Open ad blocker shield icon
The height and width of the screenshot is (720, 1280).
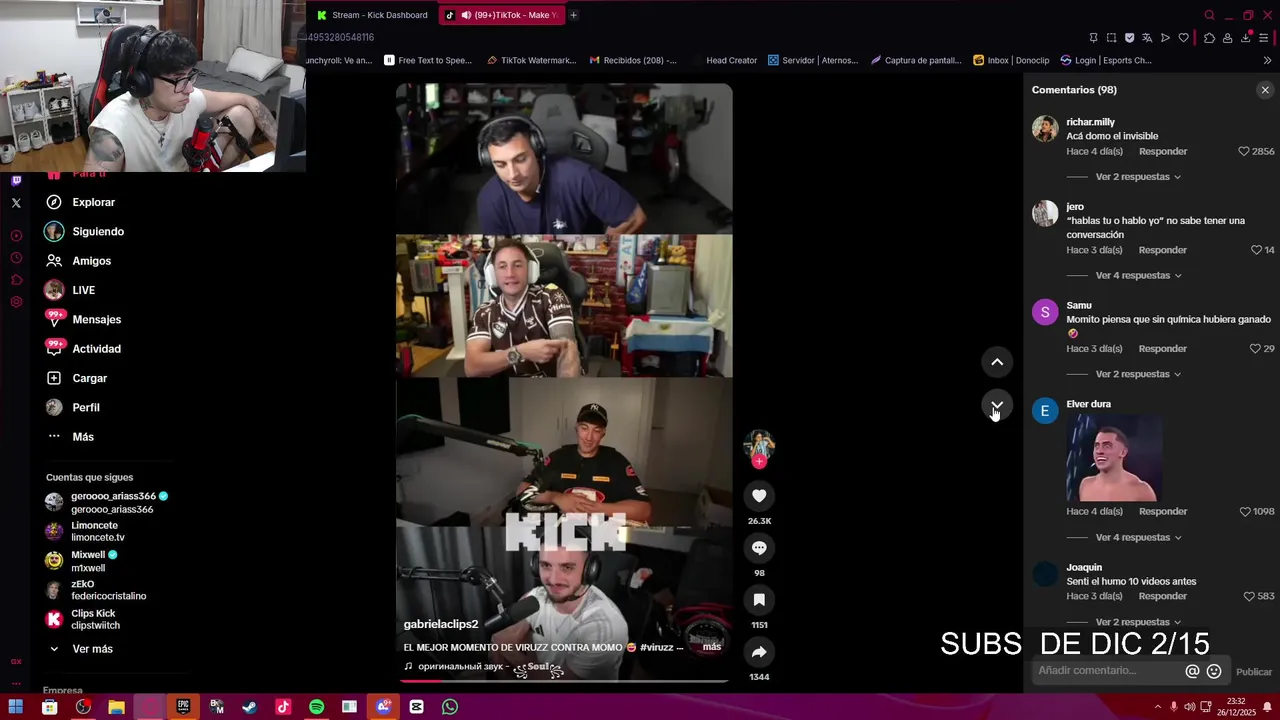[1129, 38]
